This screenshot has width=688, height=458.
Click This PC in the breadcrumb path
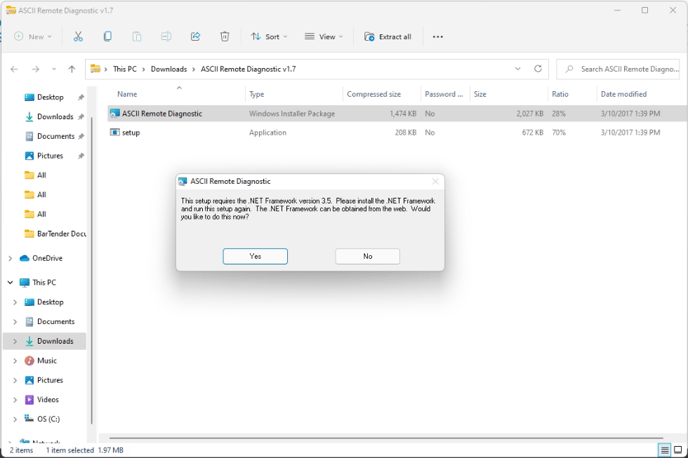click(x=125, y=69)
